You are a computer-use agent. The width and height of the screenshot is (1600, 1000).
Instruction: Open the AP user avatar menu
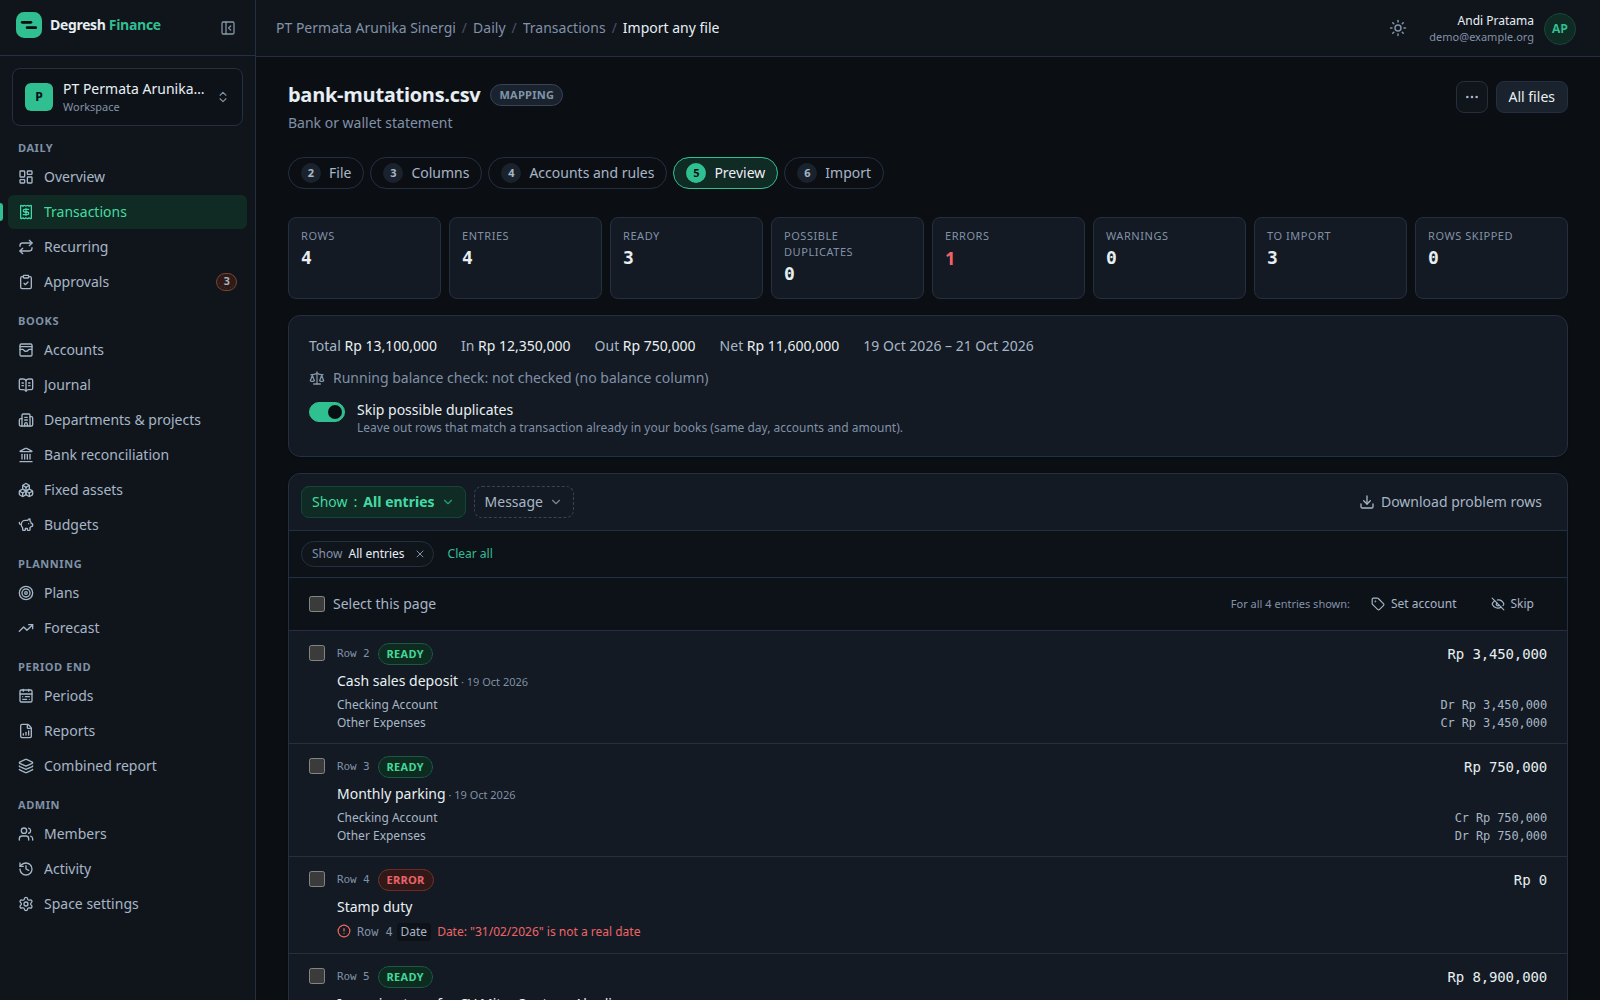click(x=1559, y=28)
